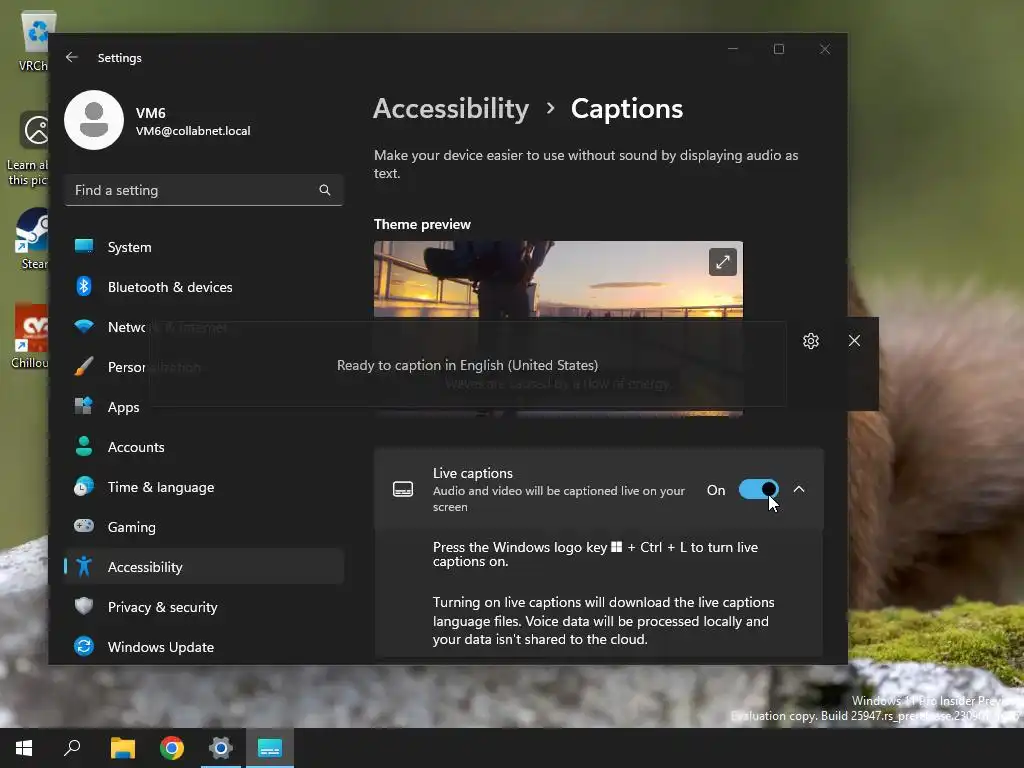Open File Explorer from the taskbar
This screenshot has height=768, width=1024.
pyautogui.click(x=122, y=748)
